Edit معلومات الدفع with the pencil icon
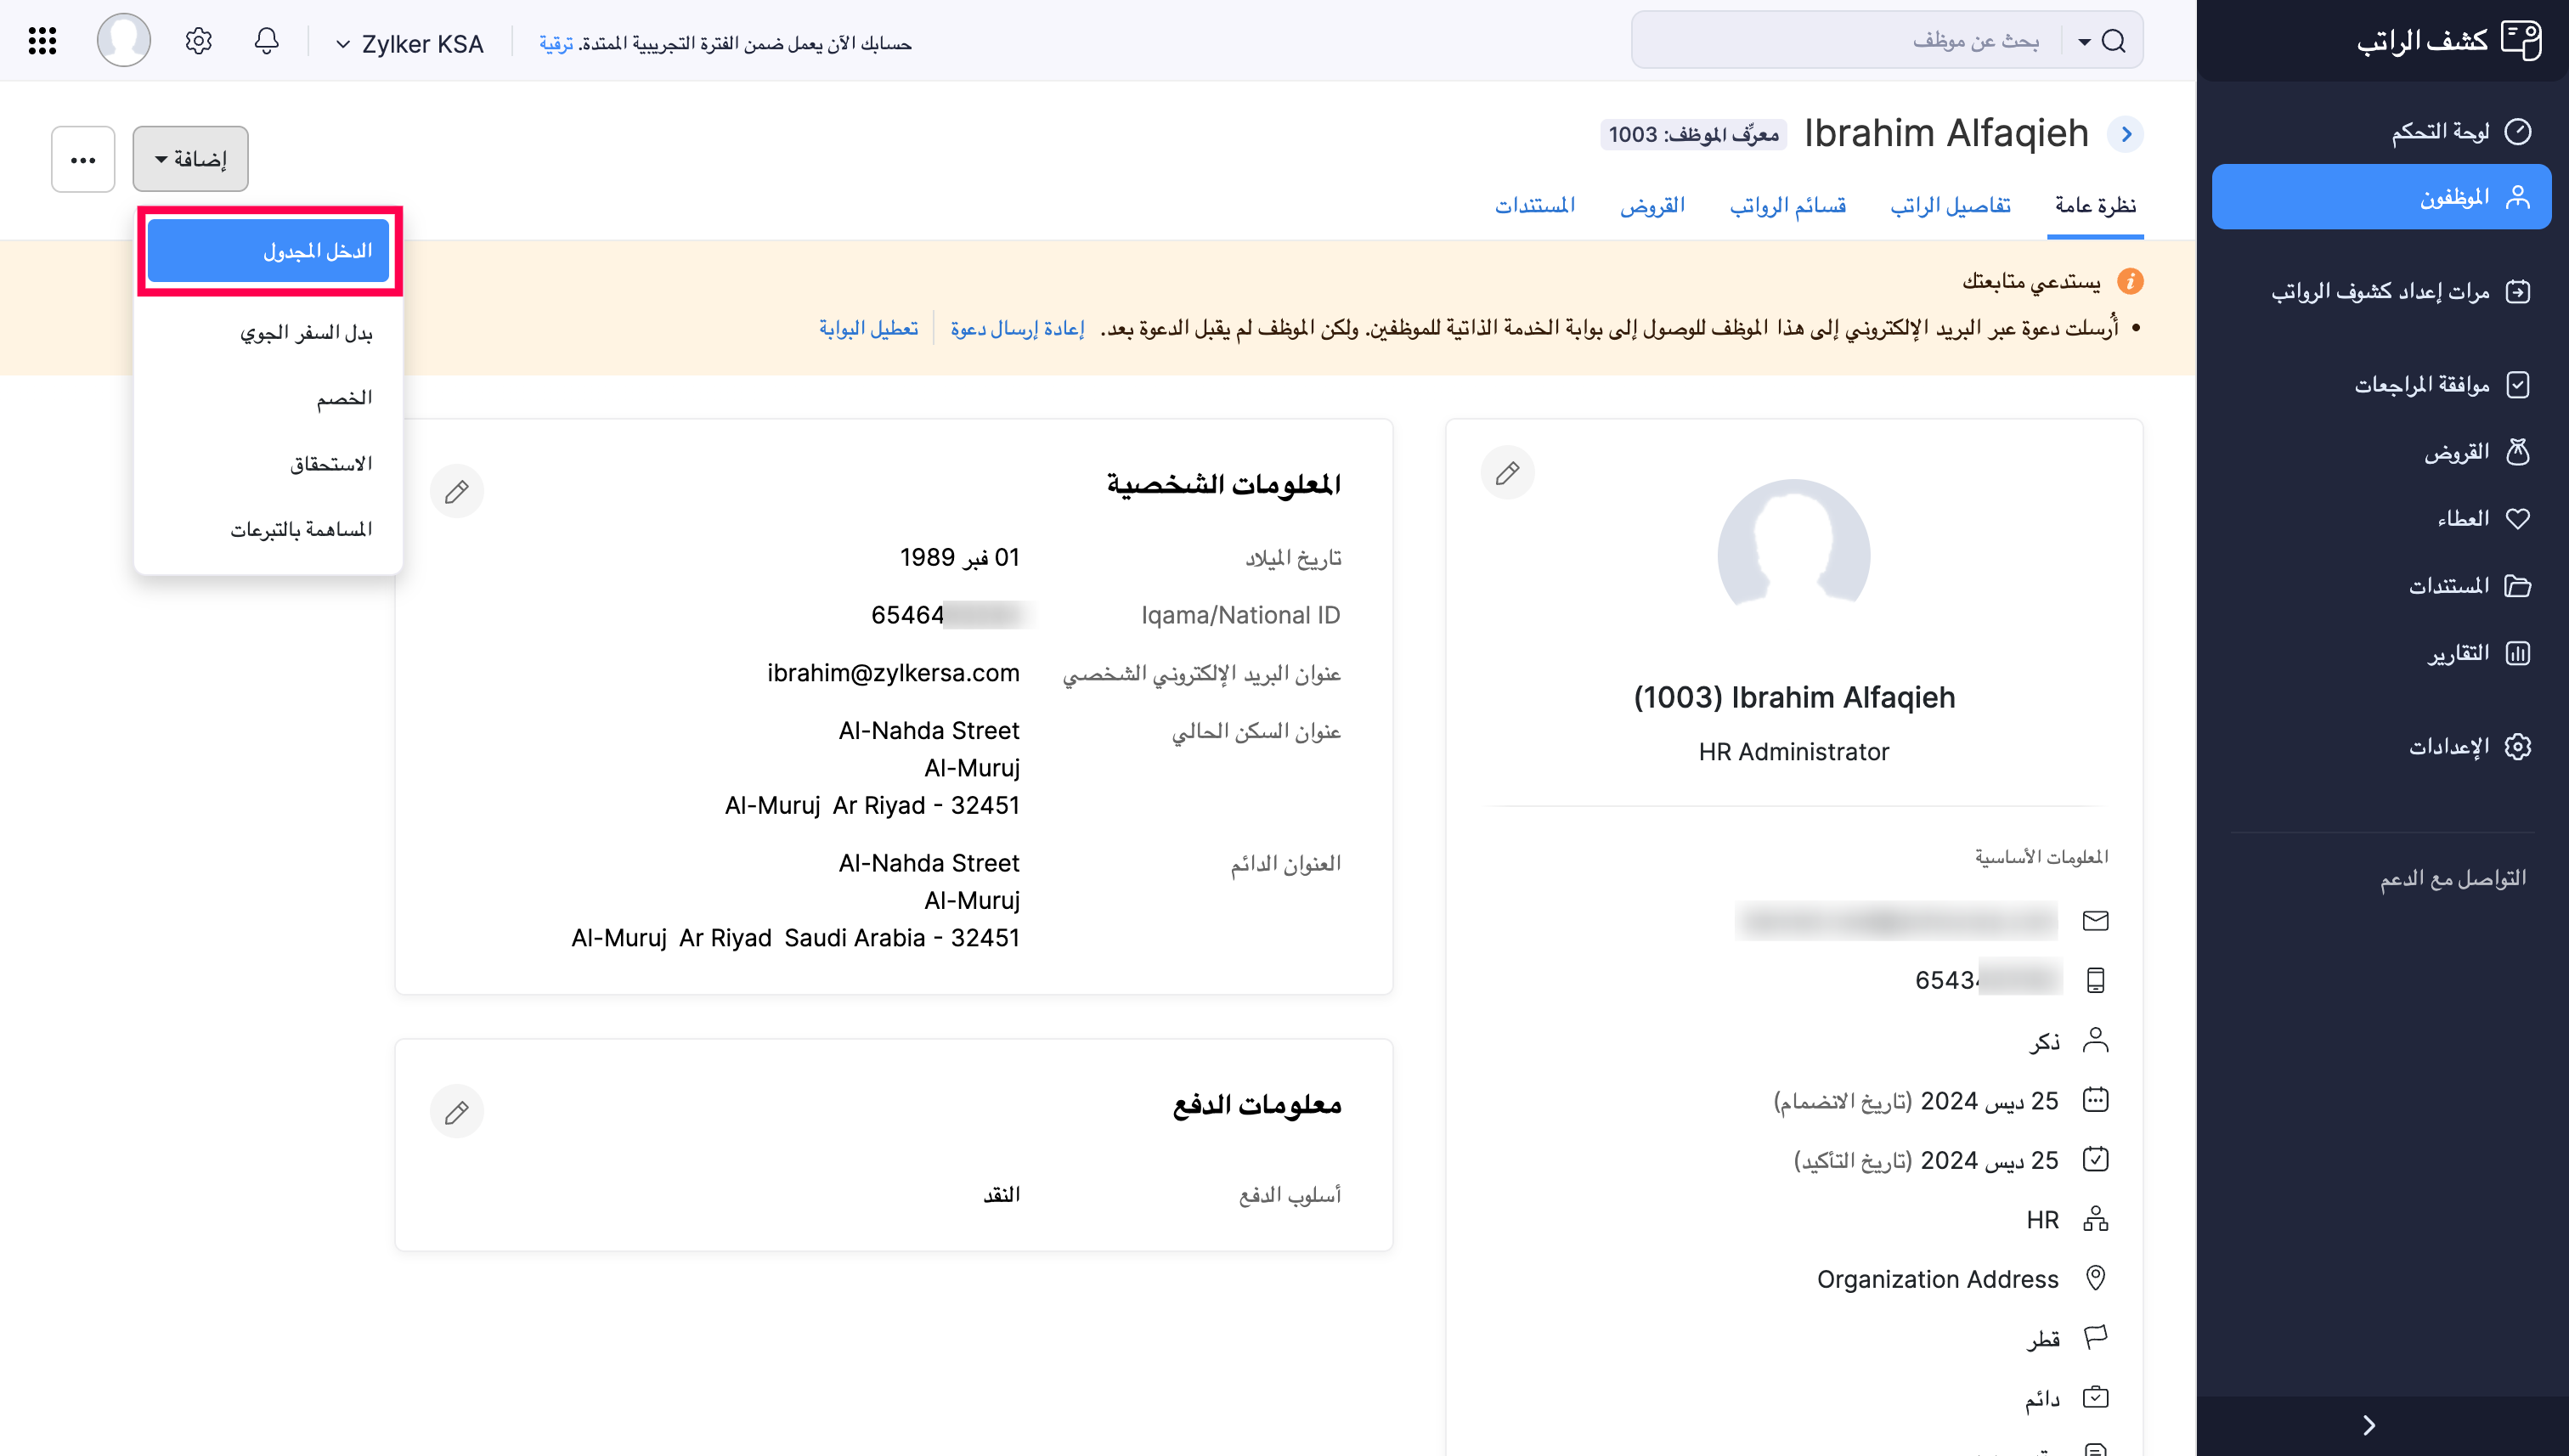This screenshot has height=1456, width=2569. point(457,1110)
